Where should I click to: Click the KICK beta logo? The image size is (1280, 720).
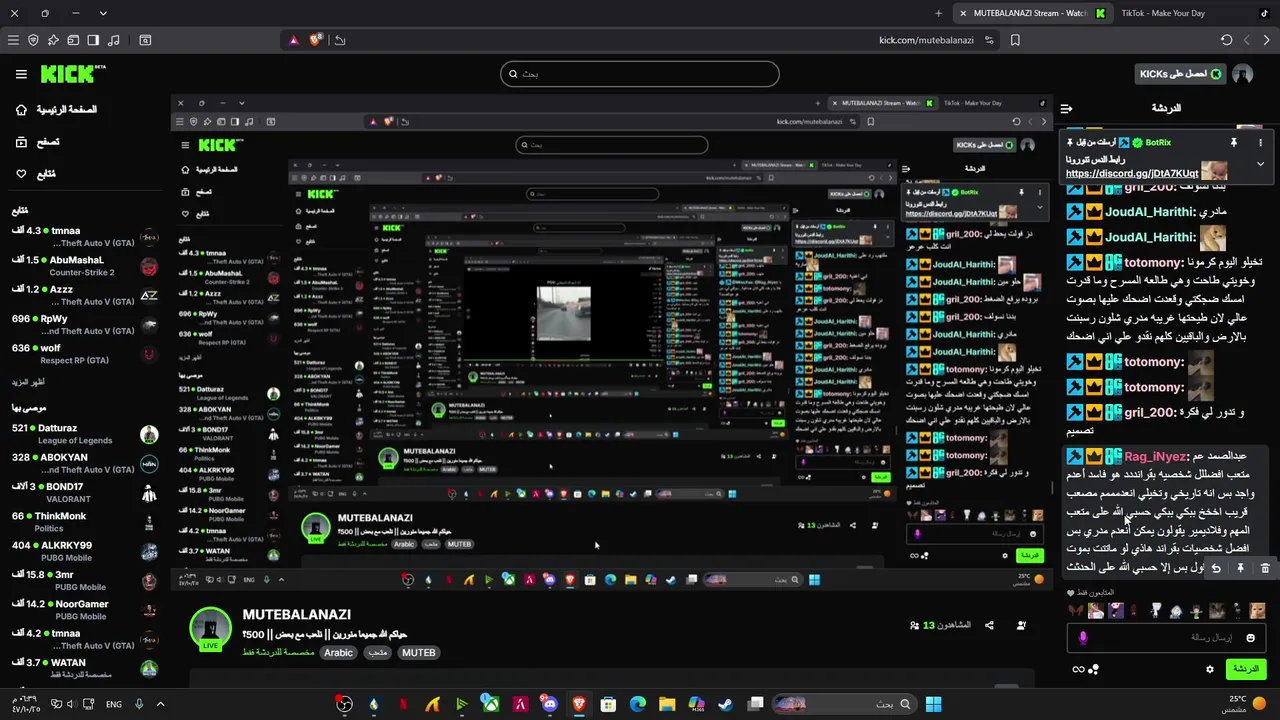(x=73, y=74)
